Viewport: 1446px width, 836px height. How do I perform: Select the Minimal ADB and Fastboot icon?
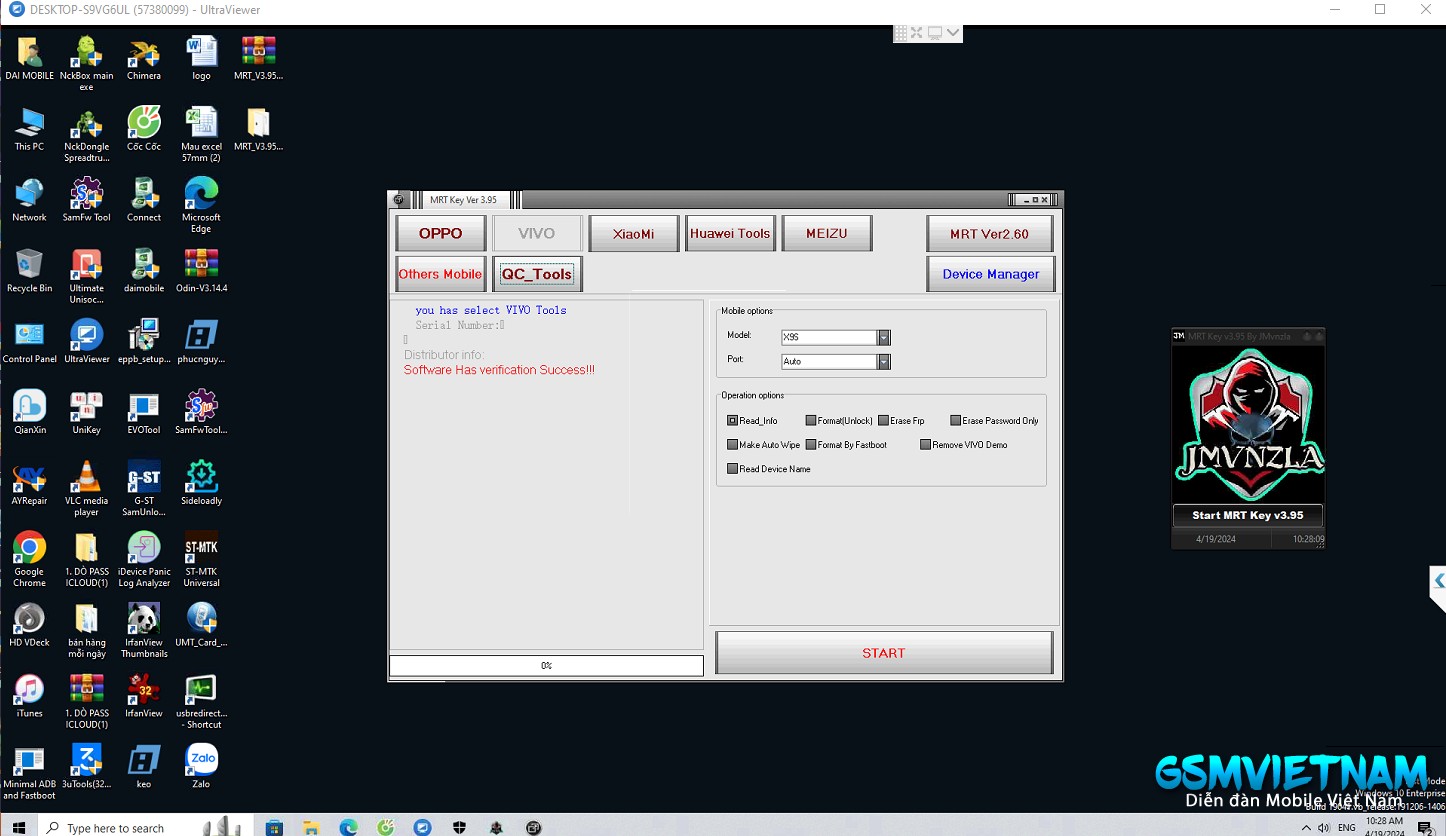pos(29,773)
